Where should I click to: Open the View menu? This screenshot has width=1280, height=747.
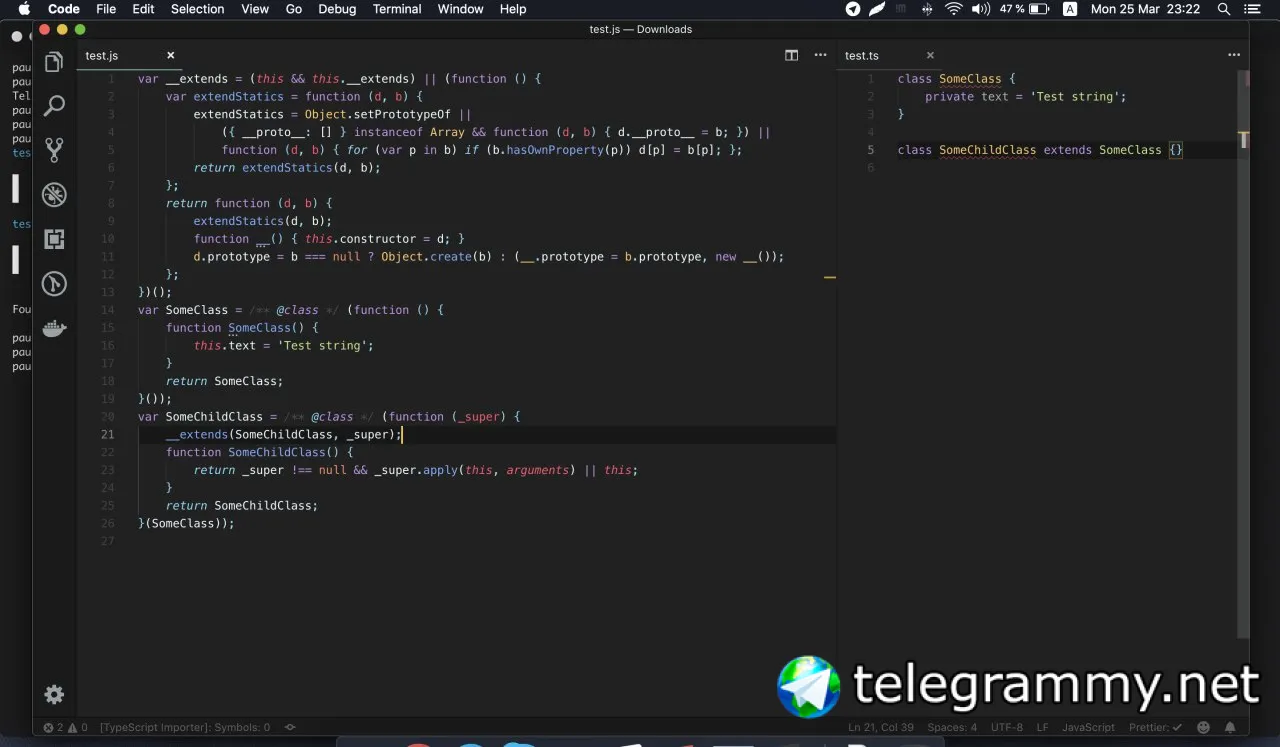255,9
